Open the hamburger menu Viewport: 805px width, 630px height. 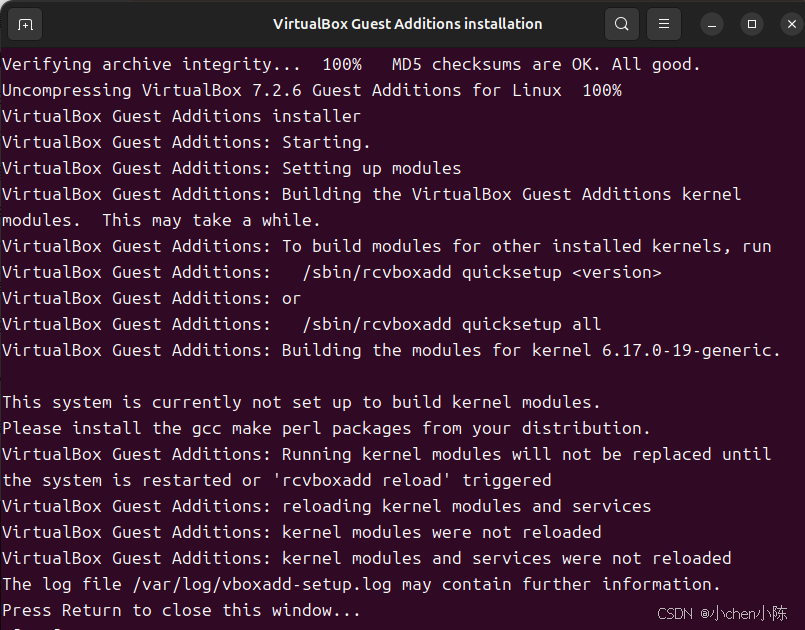click(664, 24)
